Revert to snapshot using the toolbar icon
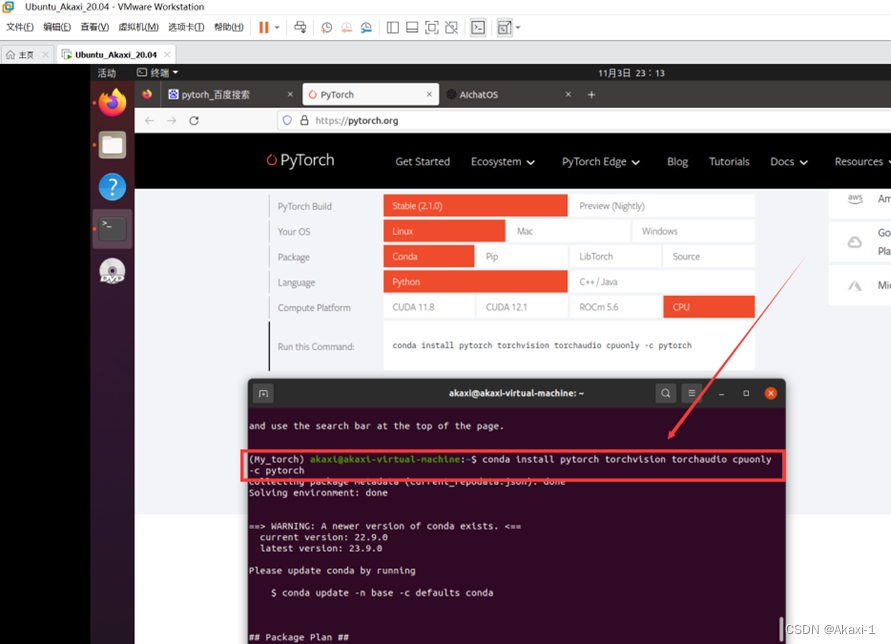 tap(347, 27)
